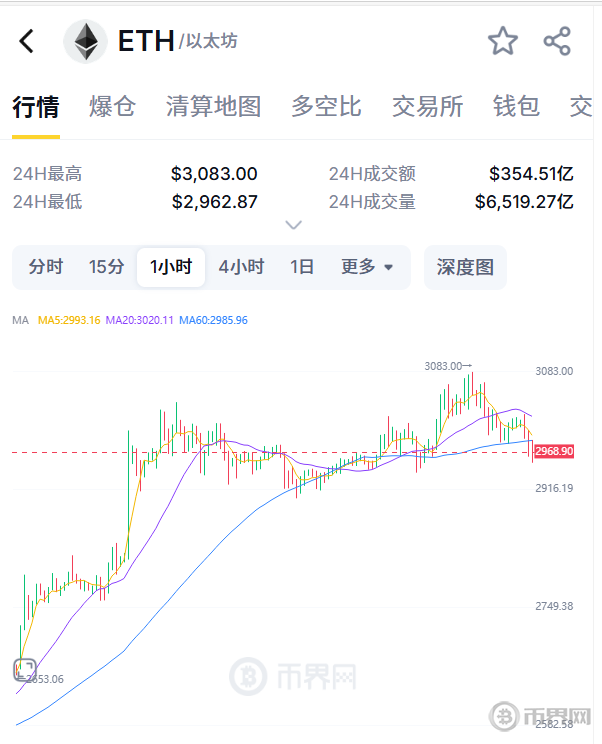Open the 深度图 depth chart
Screen dimensions: 602x744
465,267
